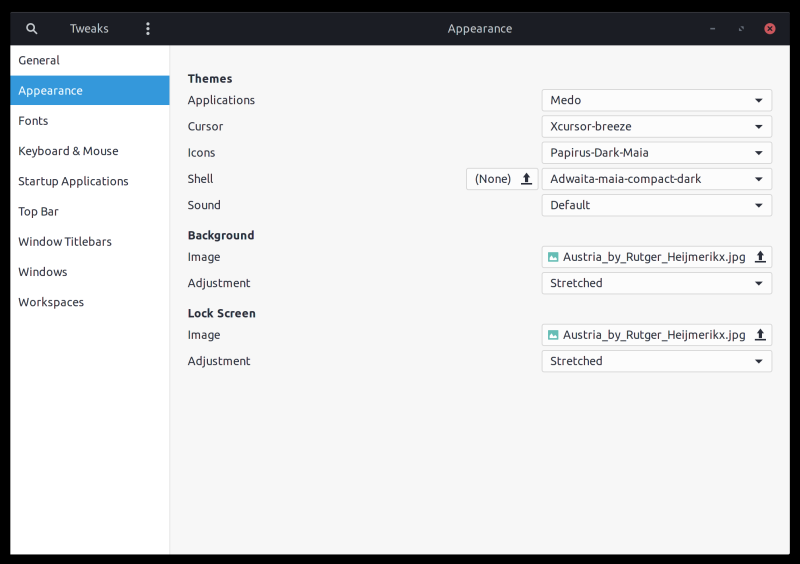Open the three-dot Tweaks menu
This screenshot has height=564, width=800.
(148, 29)
